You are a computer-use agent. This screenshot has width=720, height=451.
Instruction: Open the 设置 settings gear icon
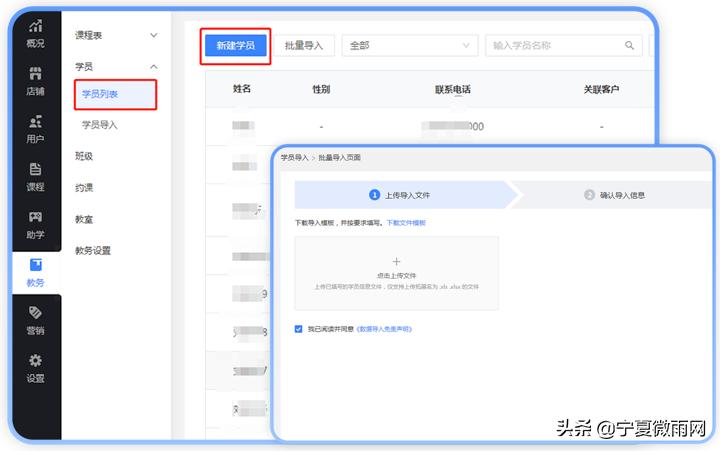click(35, 361)
